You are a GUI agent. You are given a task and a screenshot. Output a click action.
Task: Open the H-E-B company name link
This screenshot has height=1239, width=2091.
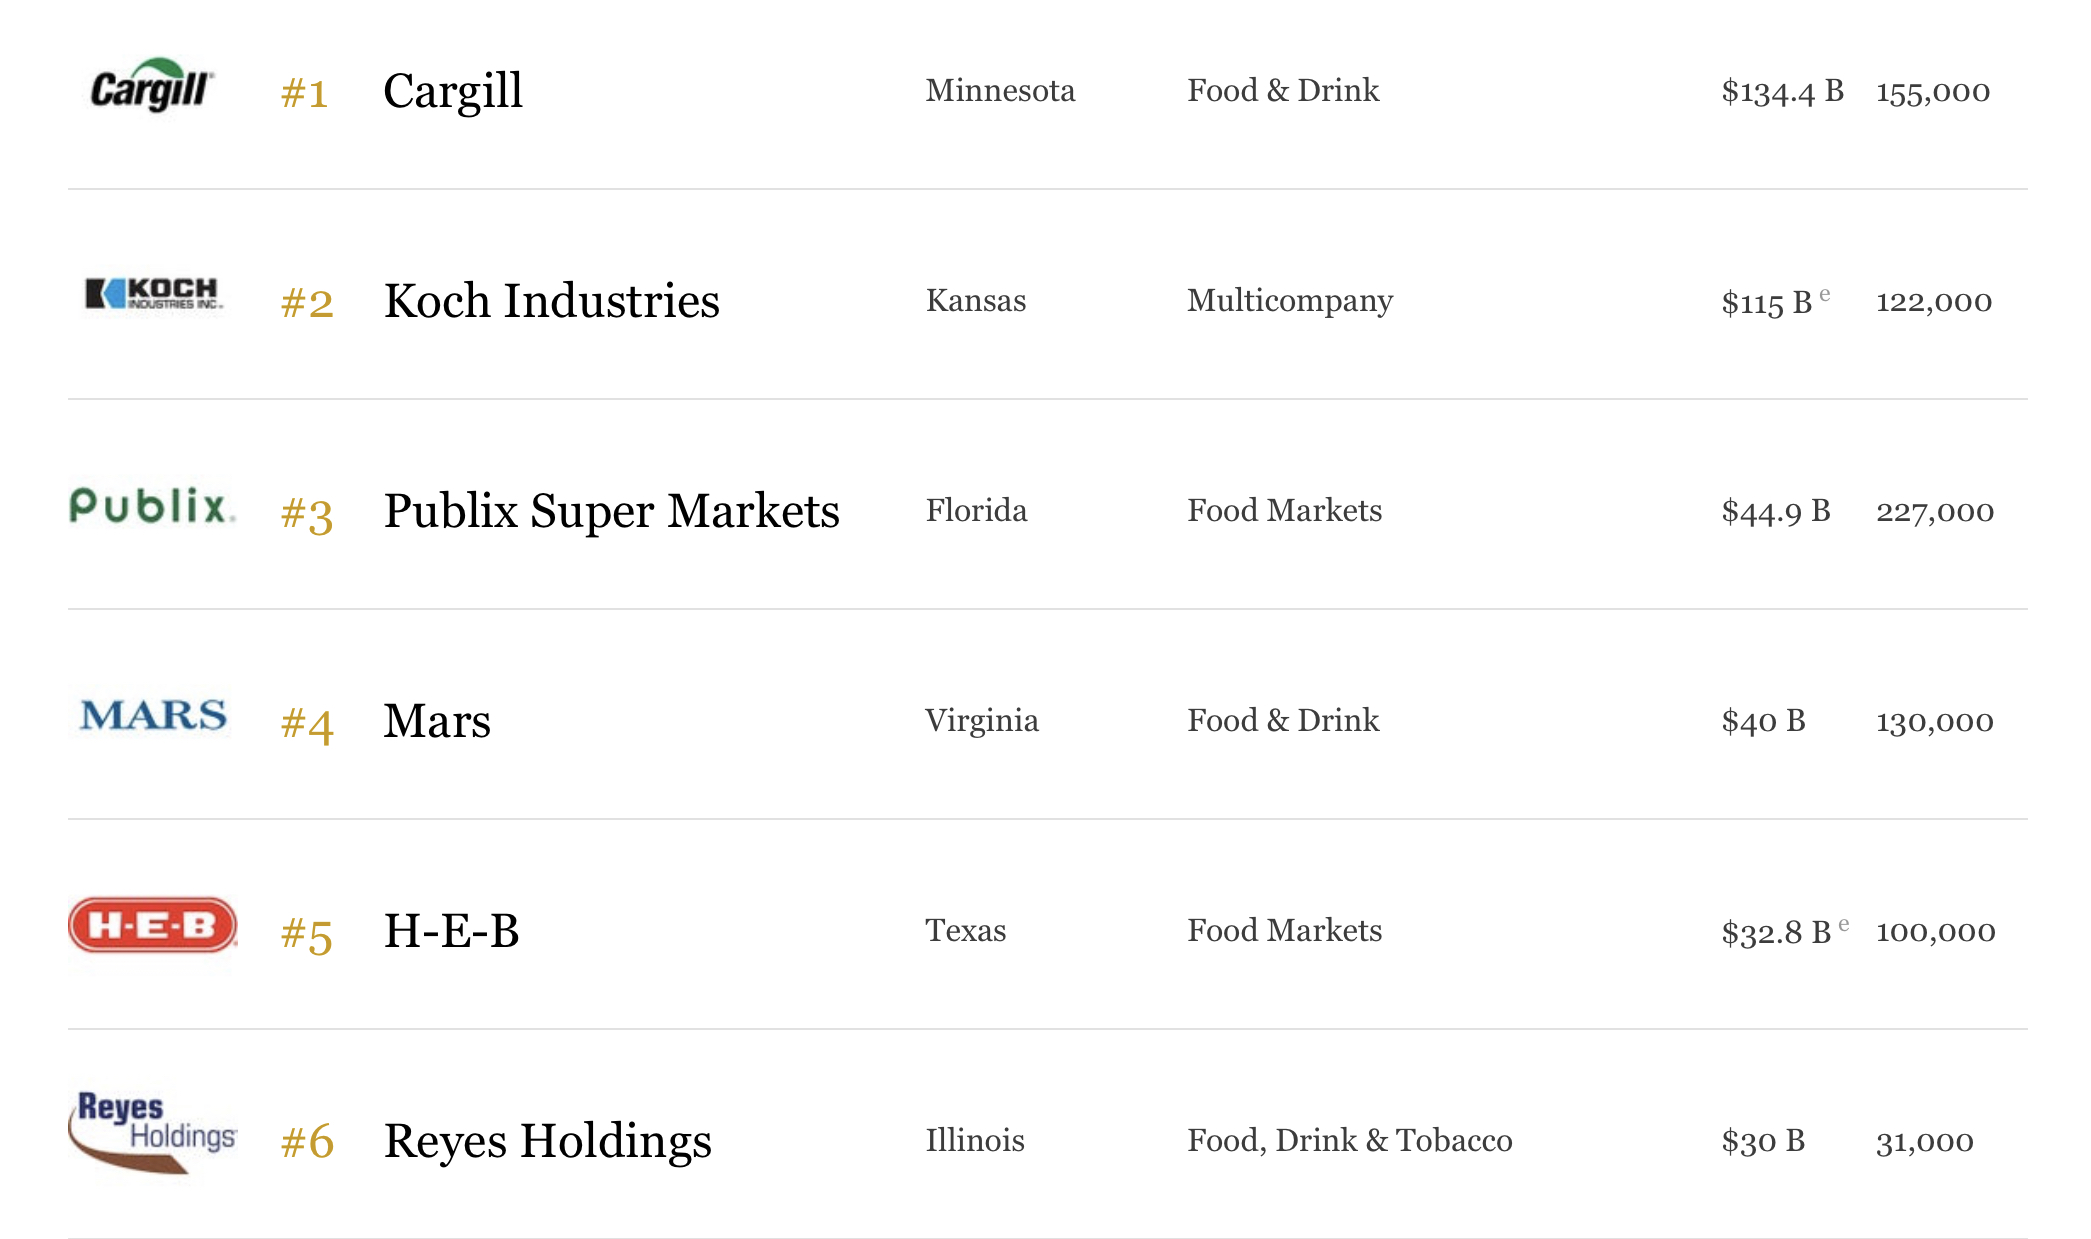tap(451, 931)
